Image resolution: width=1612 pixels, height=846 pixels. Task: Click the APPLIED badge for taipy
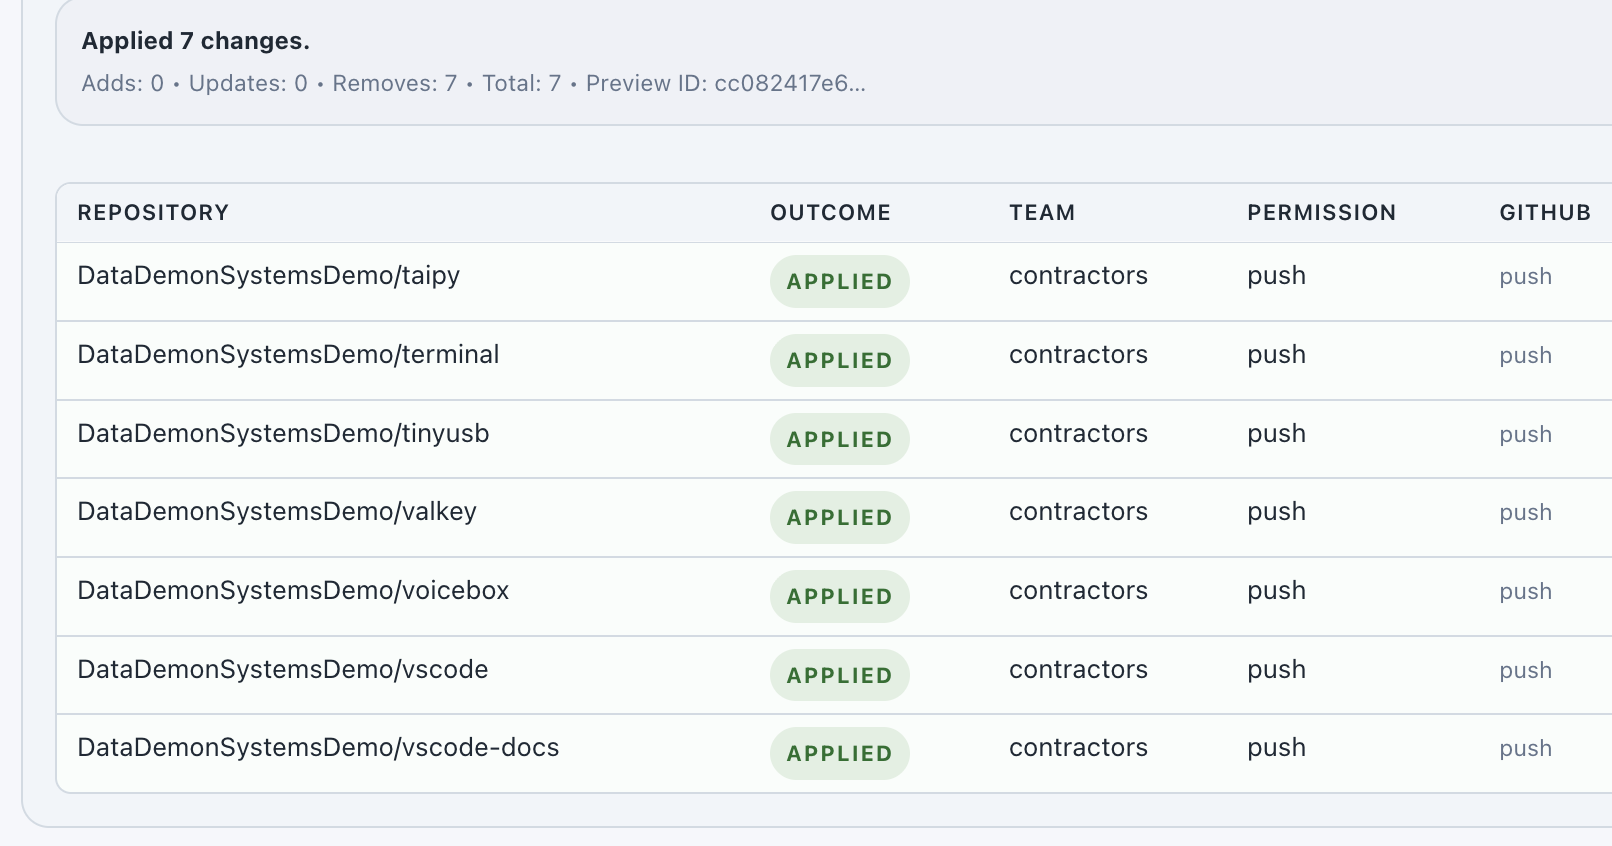coord(839,282)
